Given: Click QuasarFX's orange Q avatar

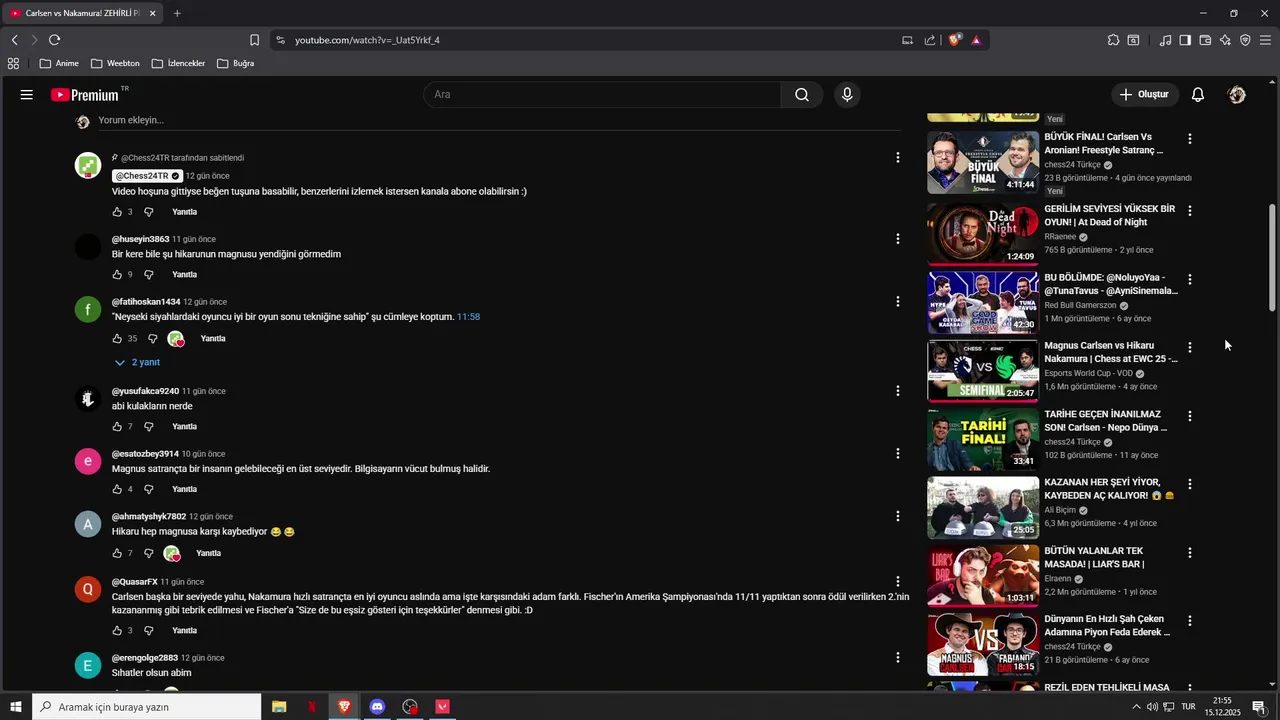Looking at the screenshot, I should [88, 589].
